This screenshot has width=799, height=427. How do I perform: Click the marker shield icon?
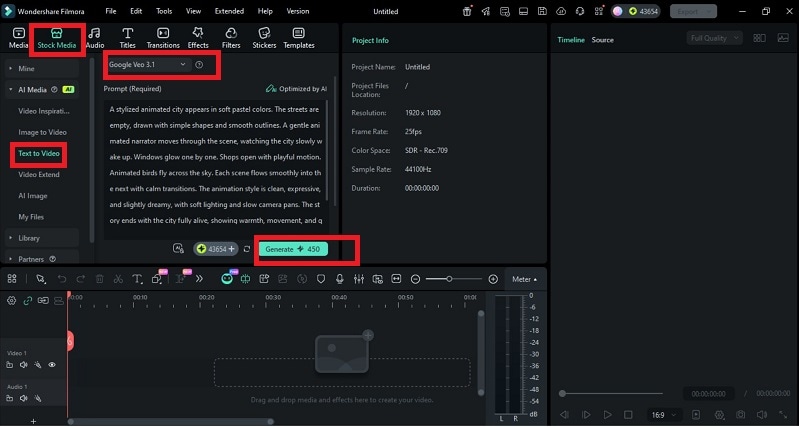point(321,279)
